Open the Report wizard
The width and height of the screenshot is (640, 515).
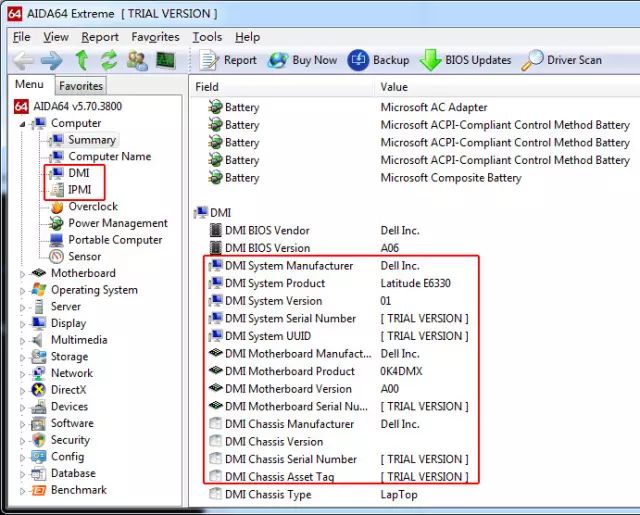click(x=228, y=60)
